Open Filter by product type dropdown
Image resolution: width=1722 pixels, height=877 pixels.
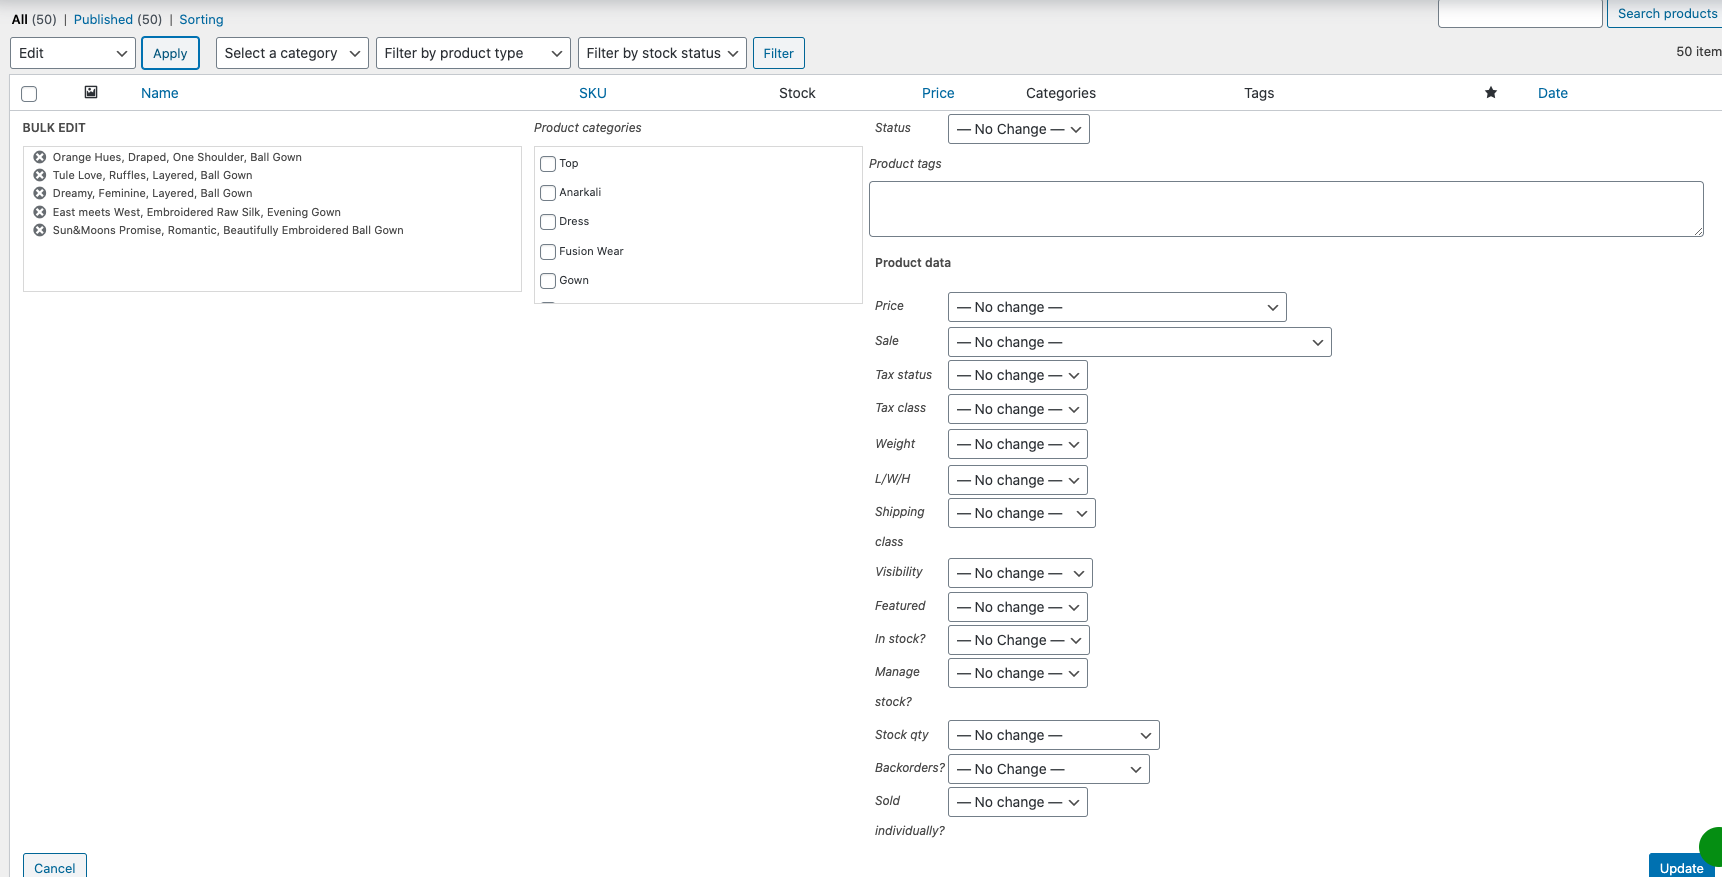(x=473, y=53)
